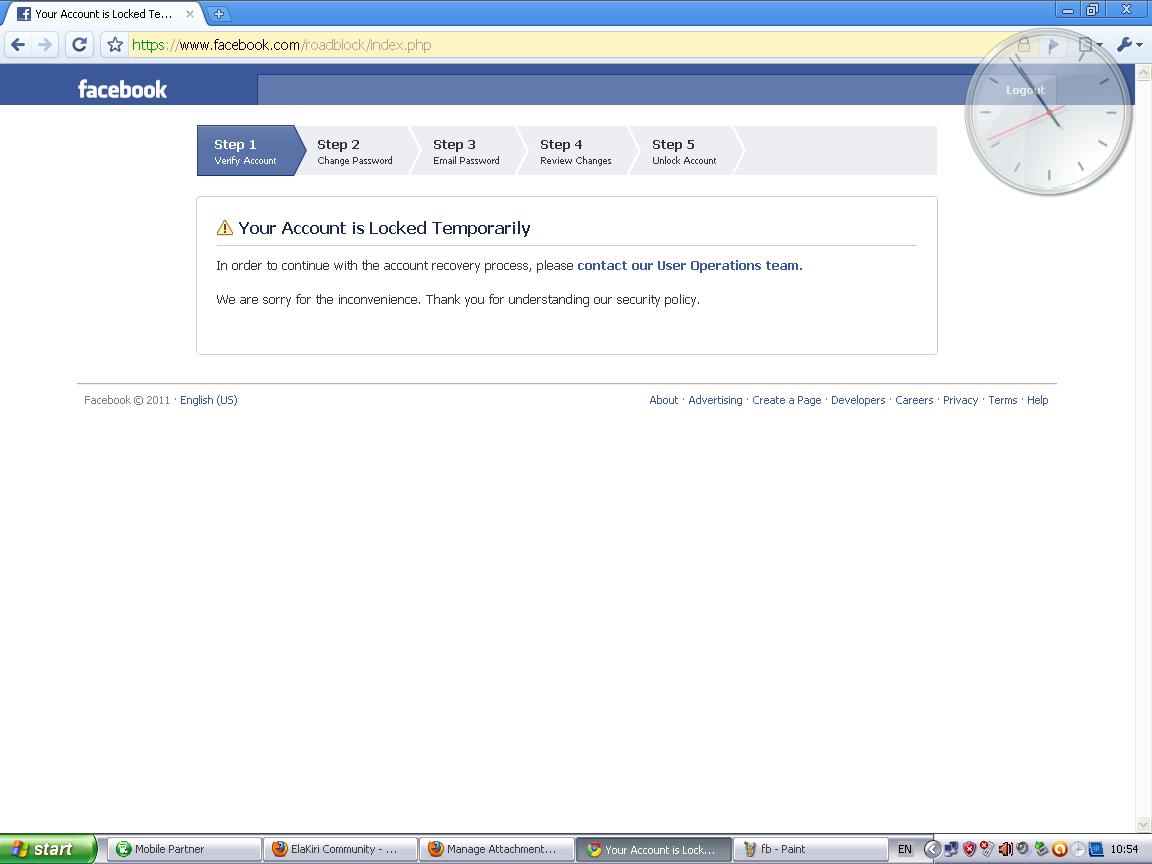The width and height of the screenshot is (1152, 864).
Task: Select the 'Your Account is Locked Te...' browser tab
Action: coord(103,13)
